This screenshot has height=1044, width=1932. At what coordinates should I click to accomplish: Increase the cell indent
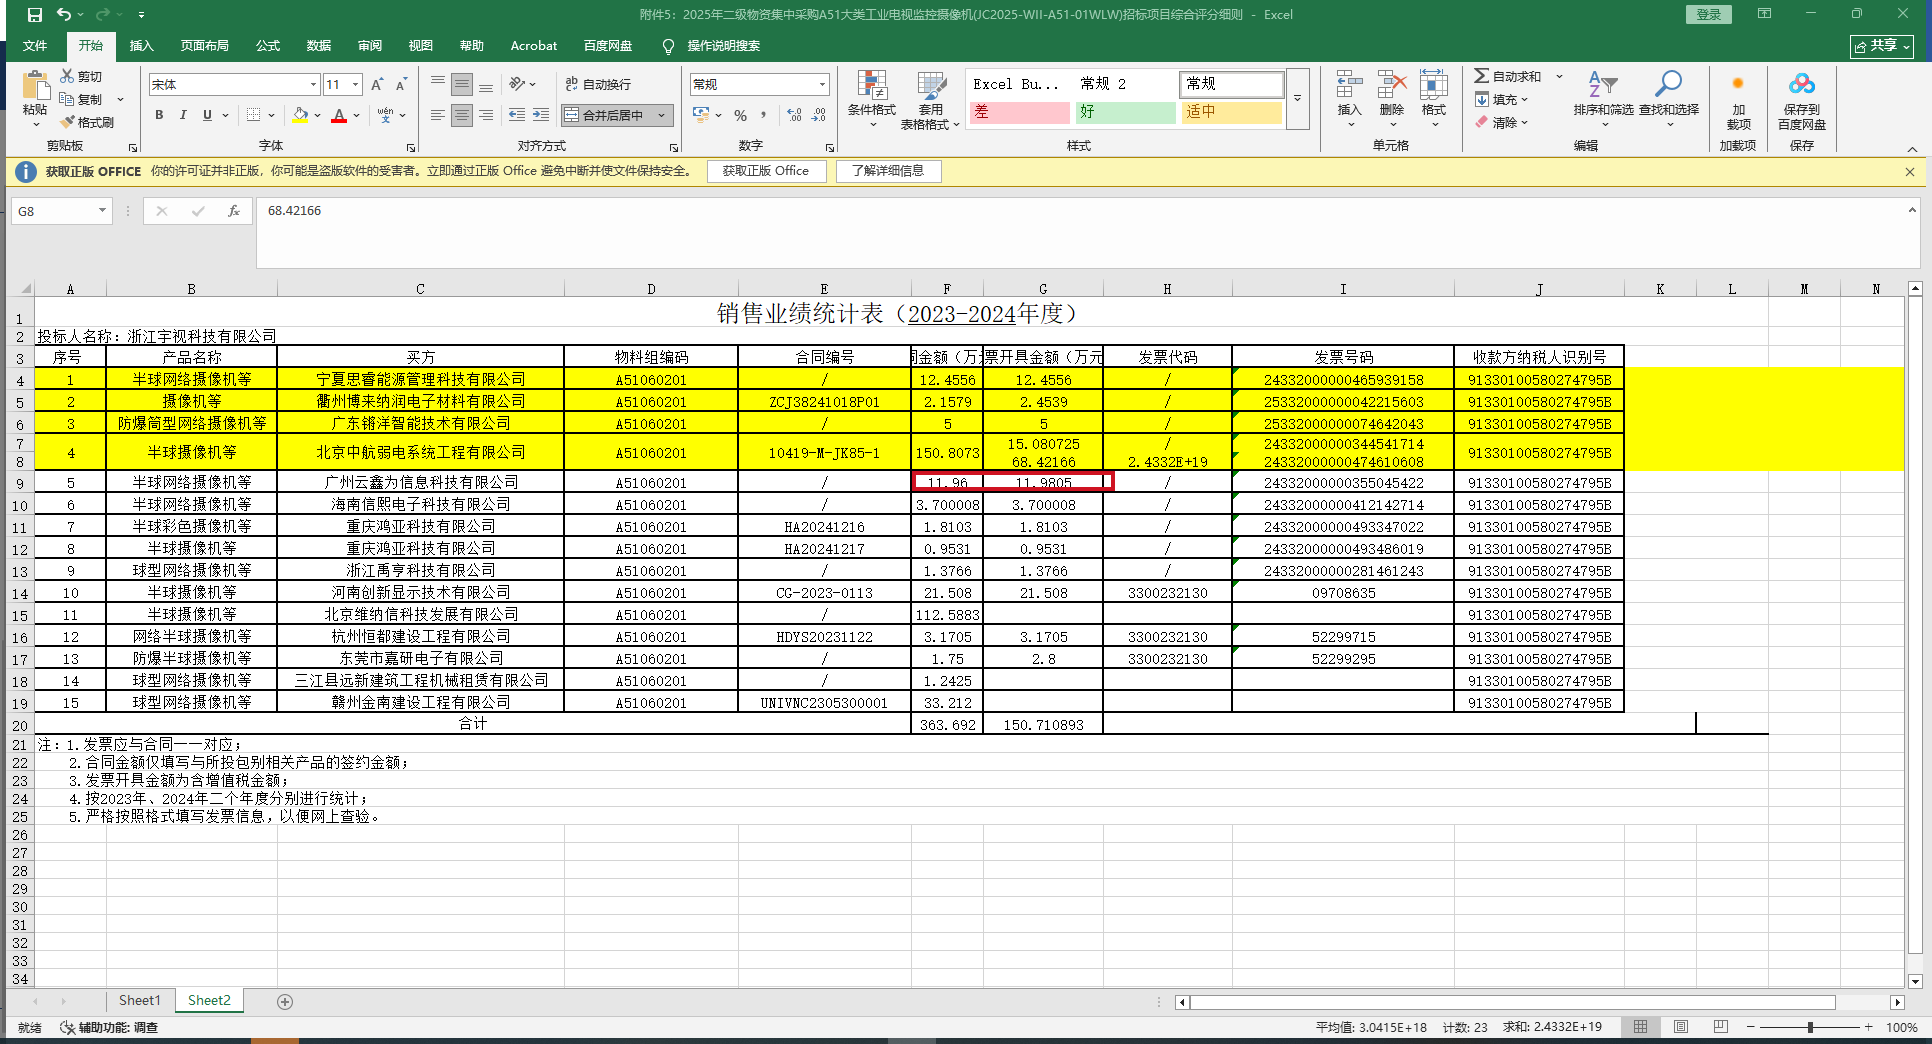pos(541,115)
